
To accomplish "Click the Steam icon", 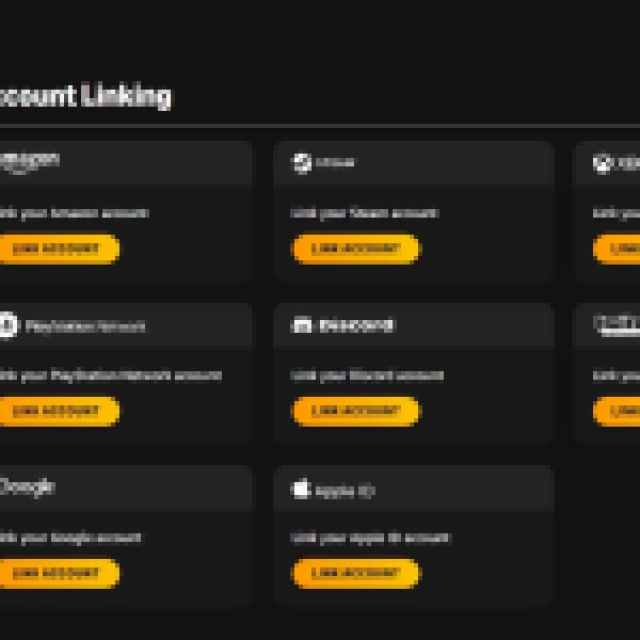I will click(x=301, y=162).
